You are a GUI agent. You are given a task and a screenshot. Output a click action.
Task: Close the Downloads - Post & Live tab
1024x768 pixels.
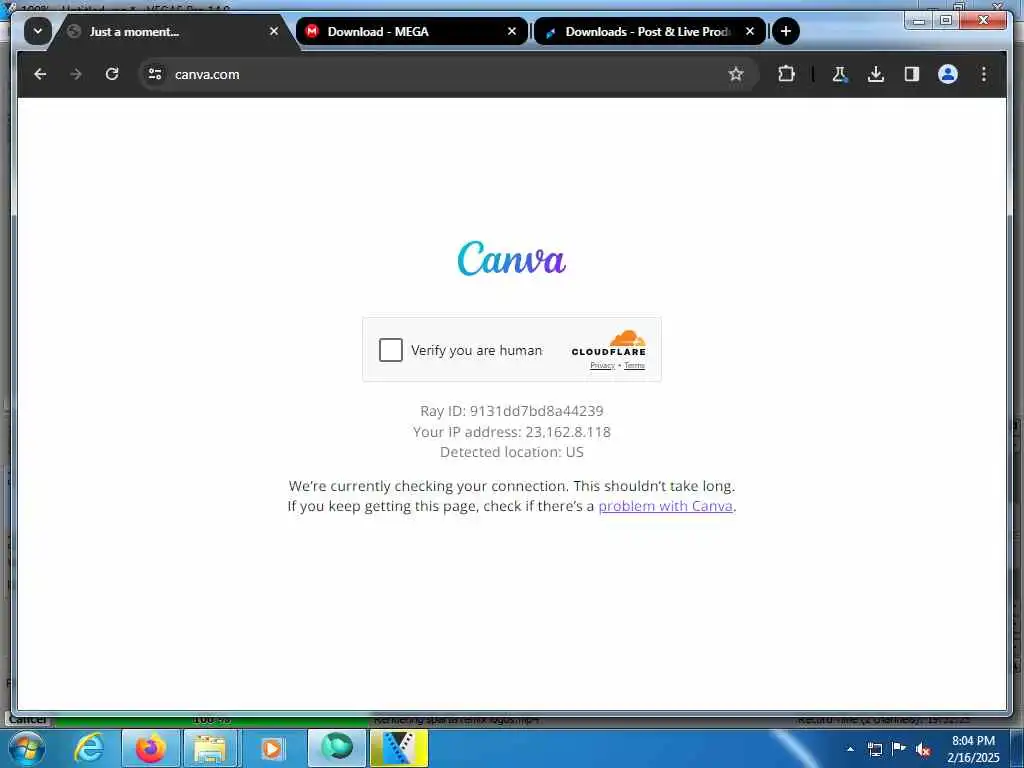pos(750,31)
